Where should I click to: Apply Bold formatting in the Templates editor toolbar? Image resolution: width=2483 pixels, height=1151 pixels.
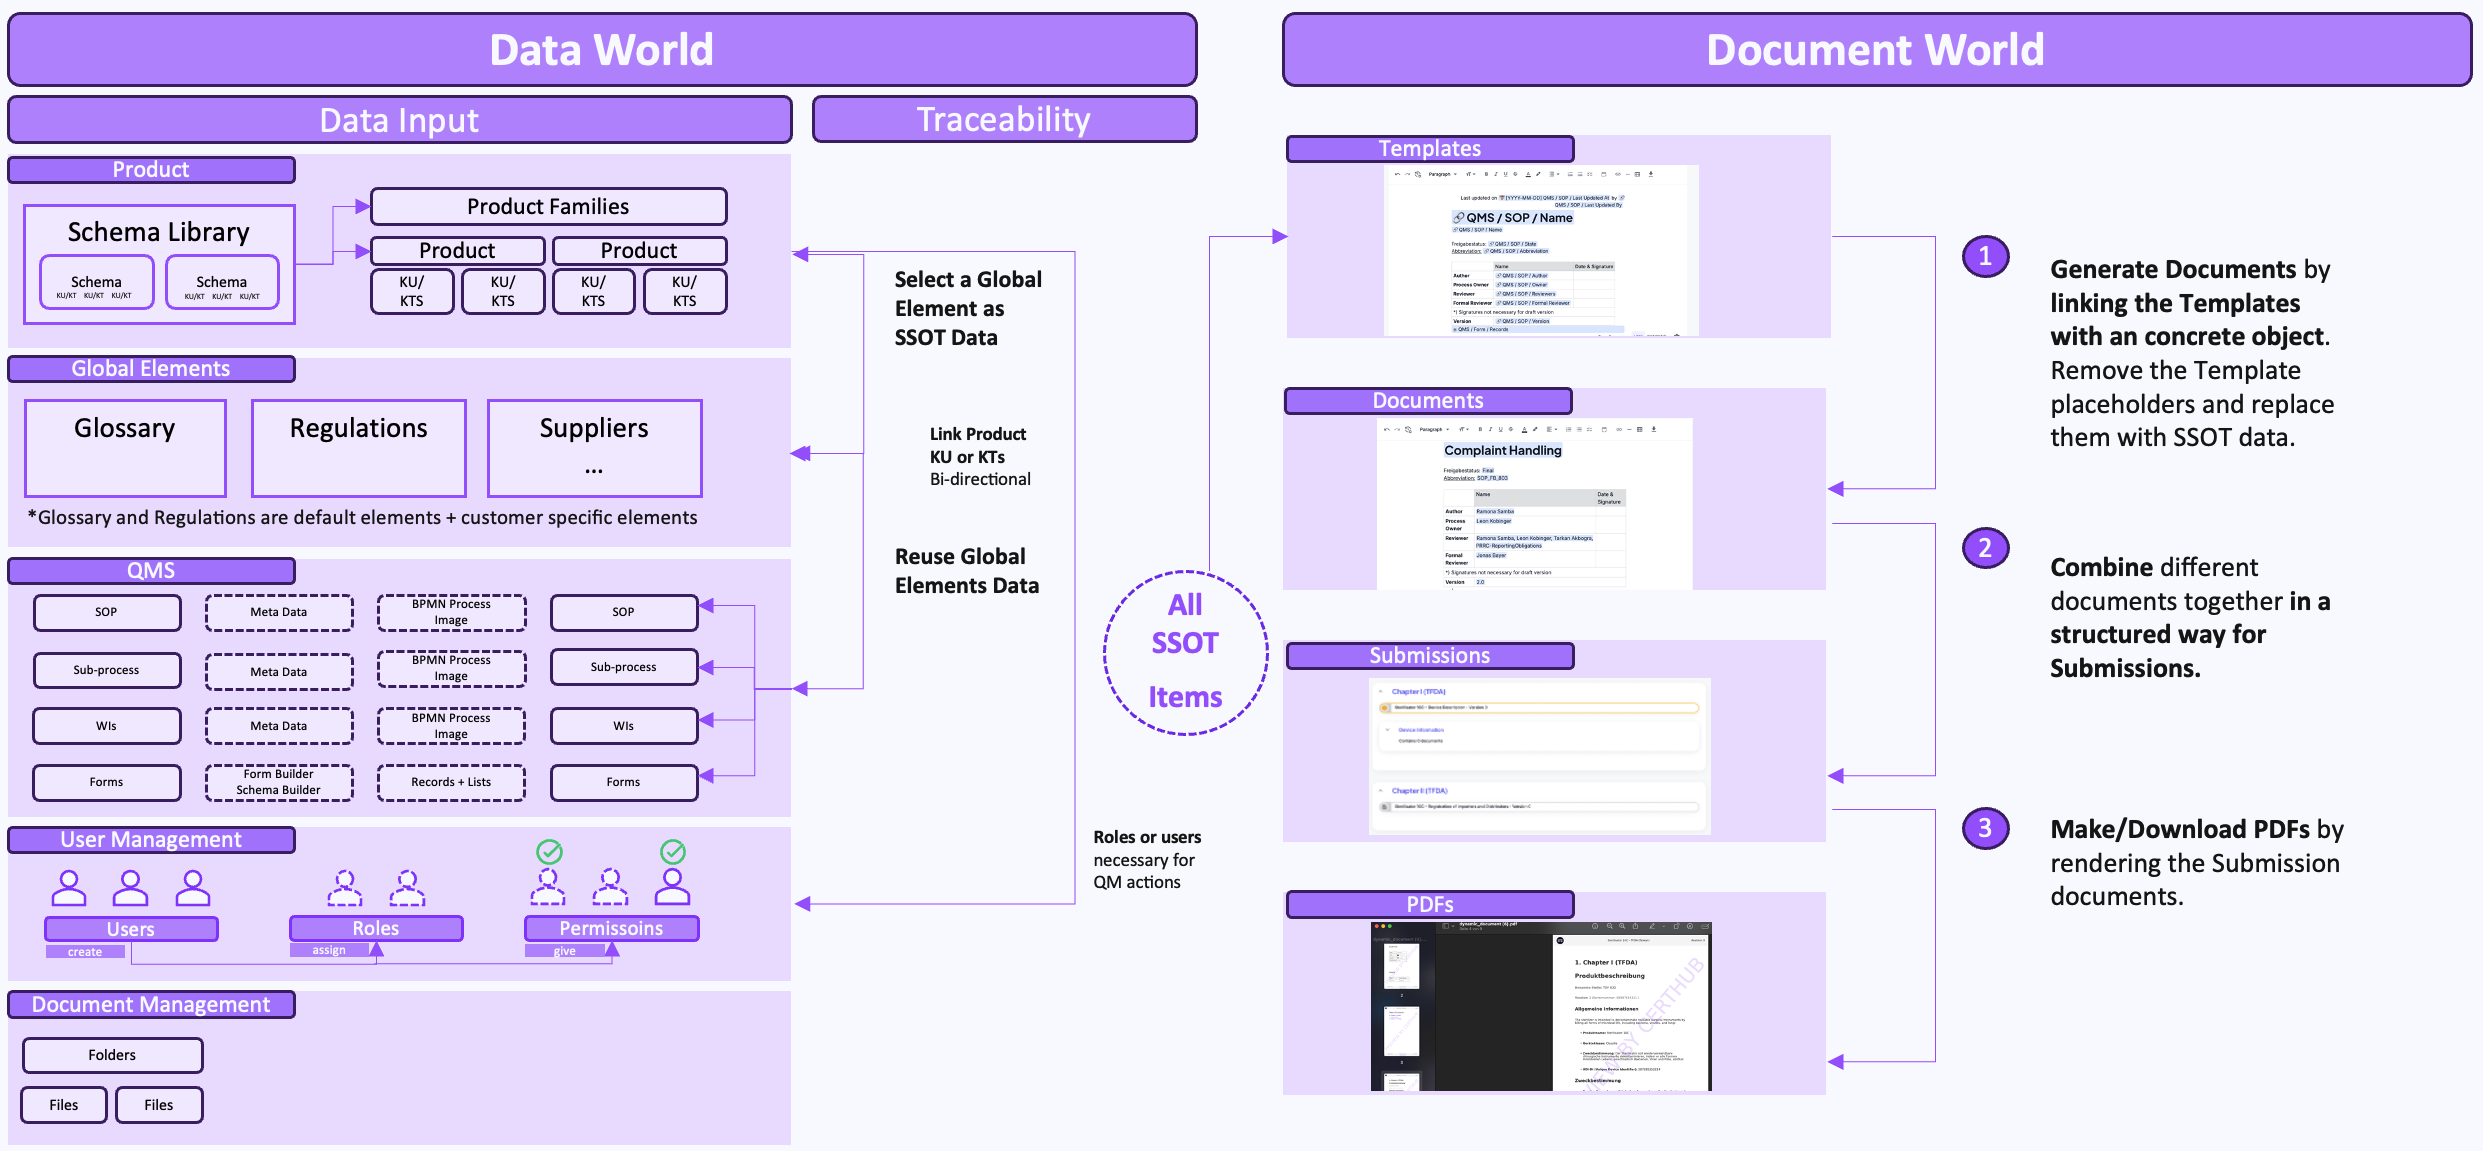(x=1486, y=174)
